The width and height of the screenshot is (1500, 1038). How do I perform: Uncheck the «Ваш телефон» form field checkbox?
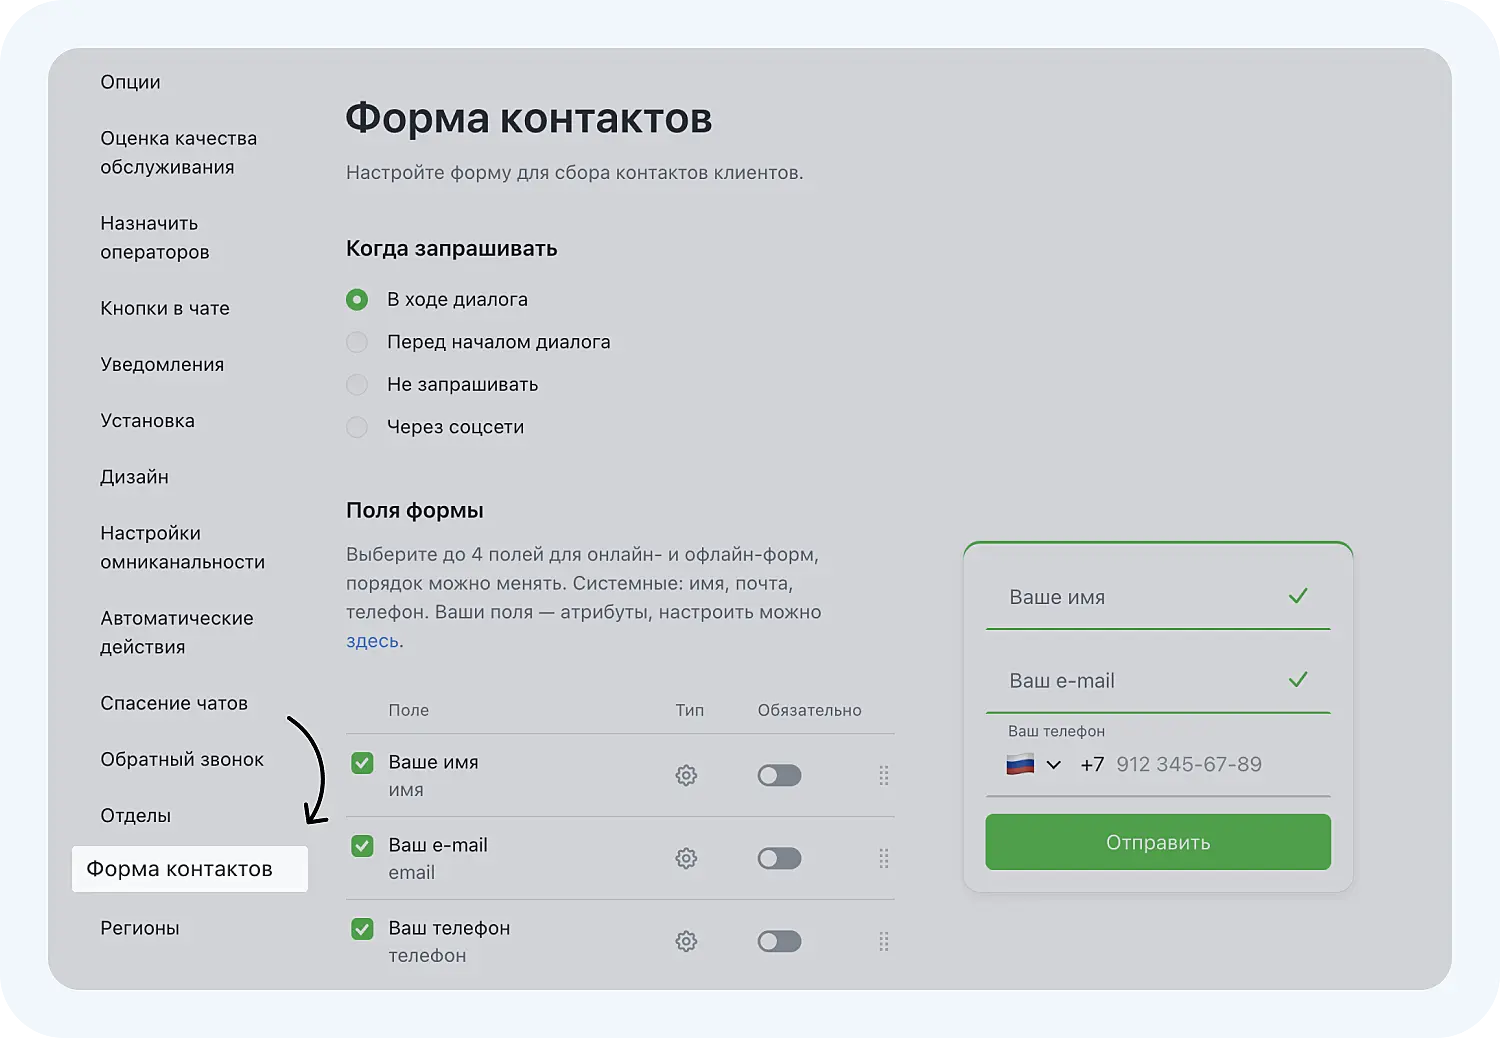coord(362,929)
